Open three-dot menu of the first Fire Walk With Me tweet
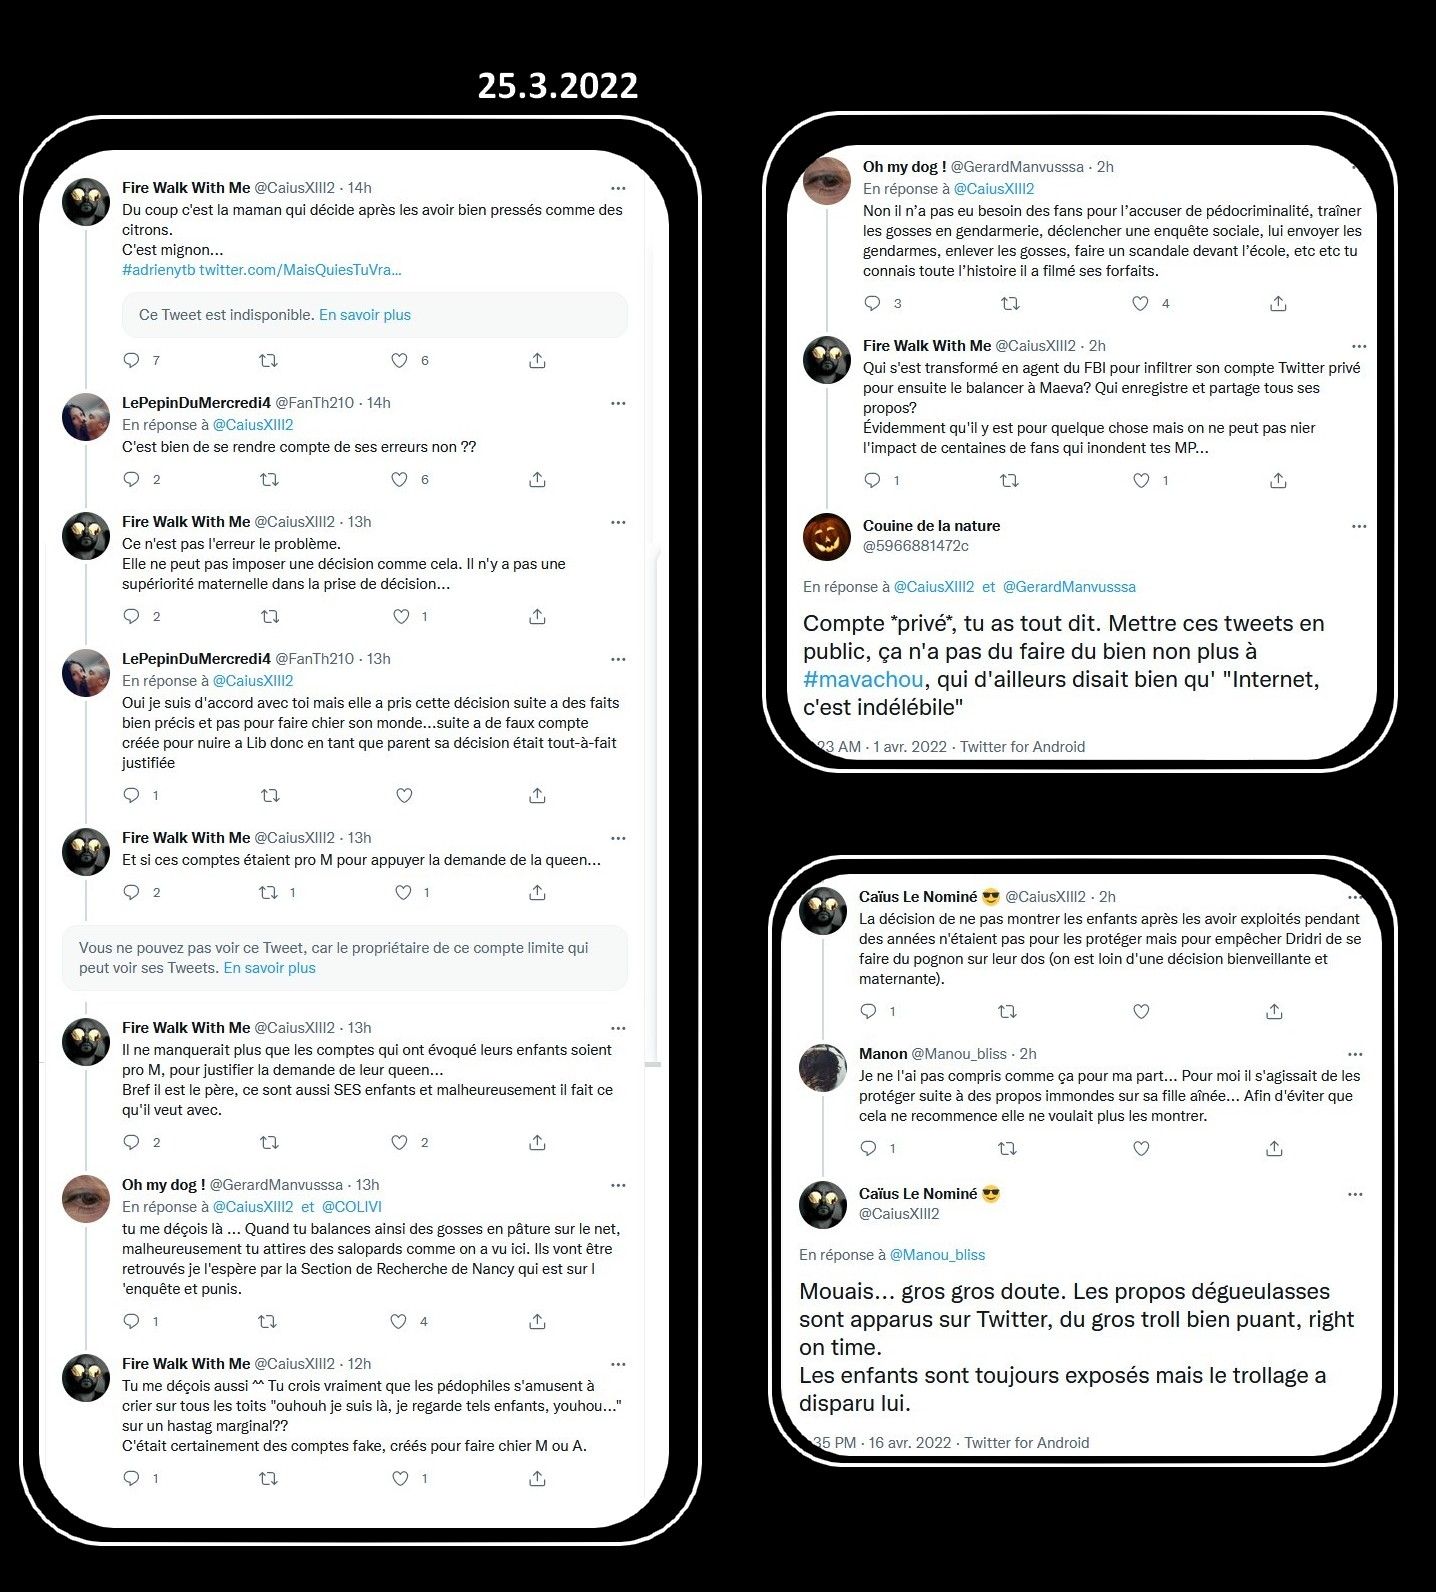 (618, 188)
